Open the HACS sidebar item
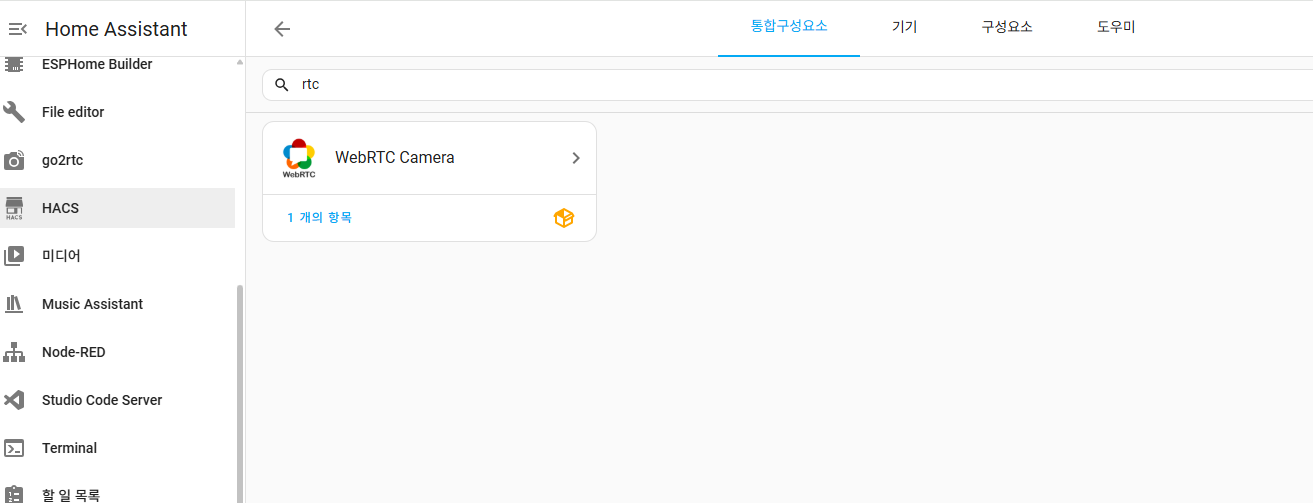The width and height of the screenshot is (1313, 503). (118, 208)
